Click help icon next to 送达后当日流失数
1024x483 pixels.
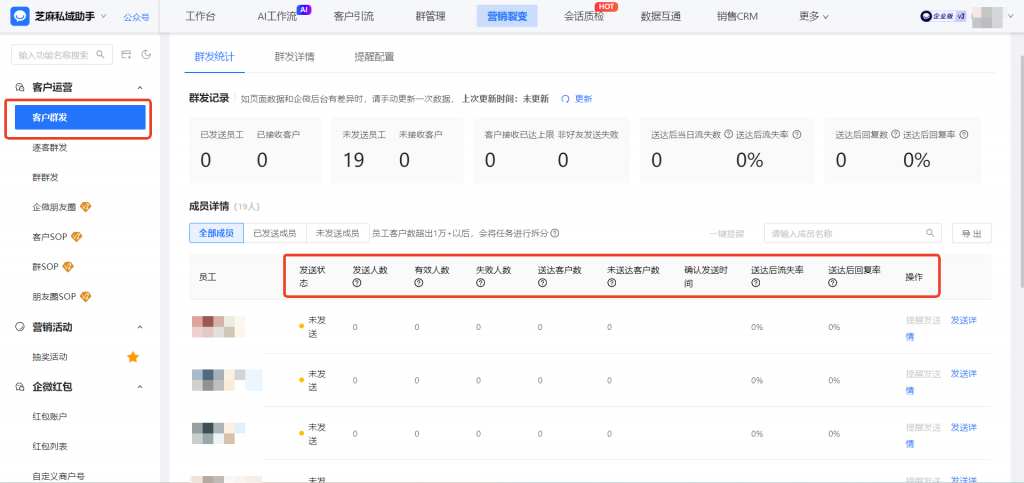point(728,135)
